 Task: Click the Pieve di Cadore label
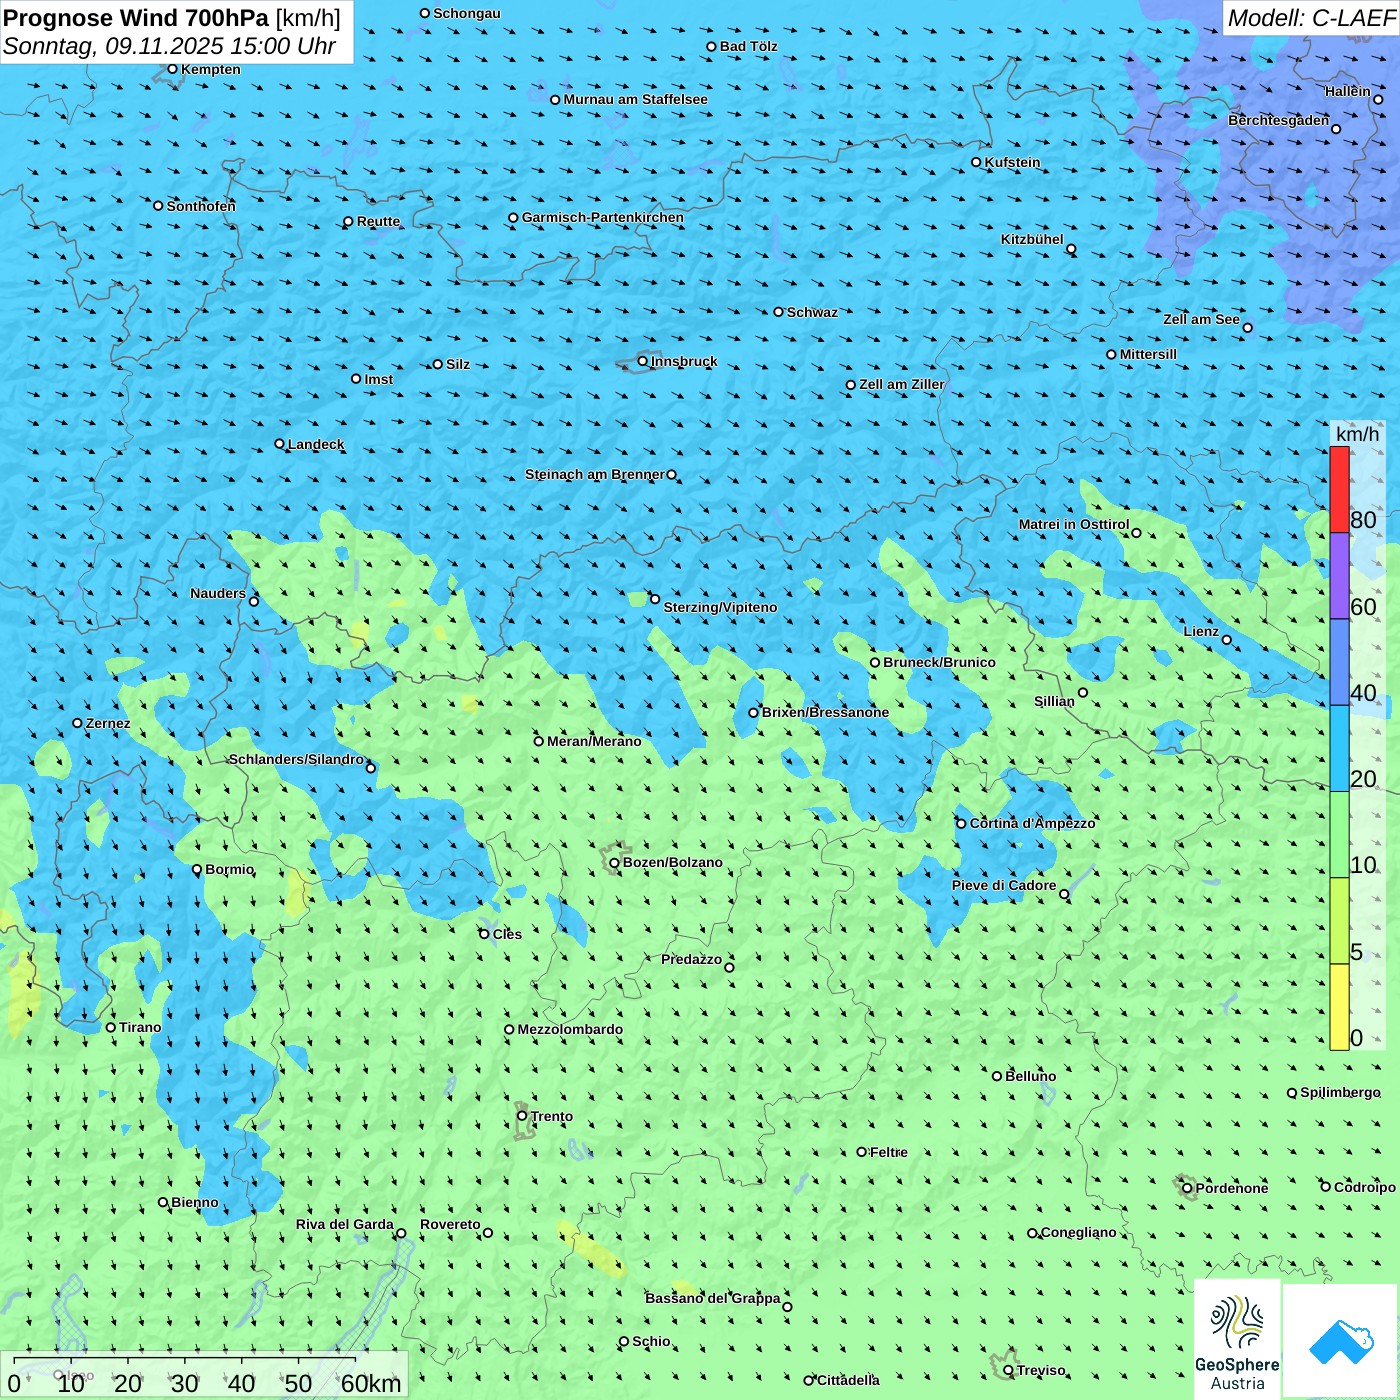pos(1004,885)
